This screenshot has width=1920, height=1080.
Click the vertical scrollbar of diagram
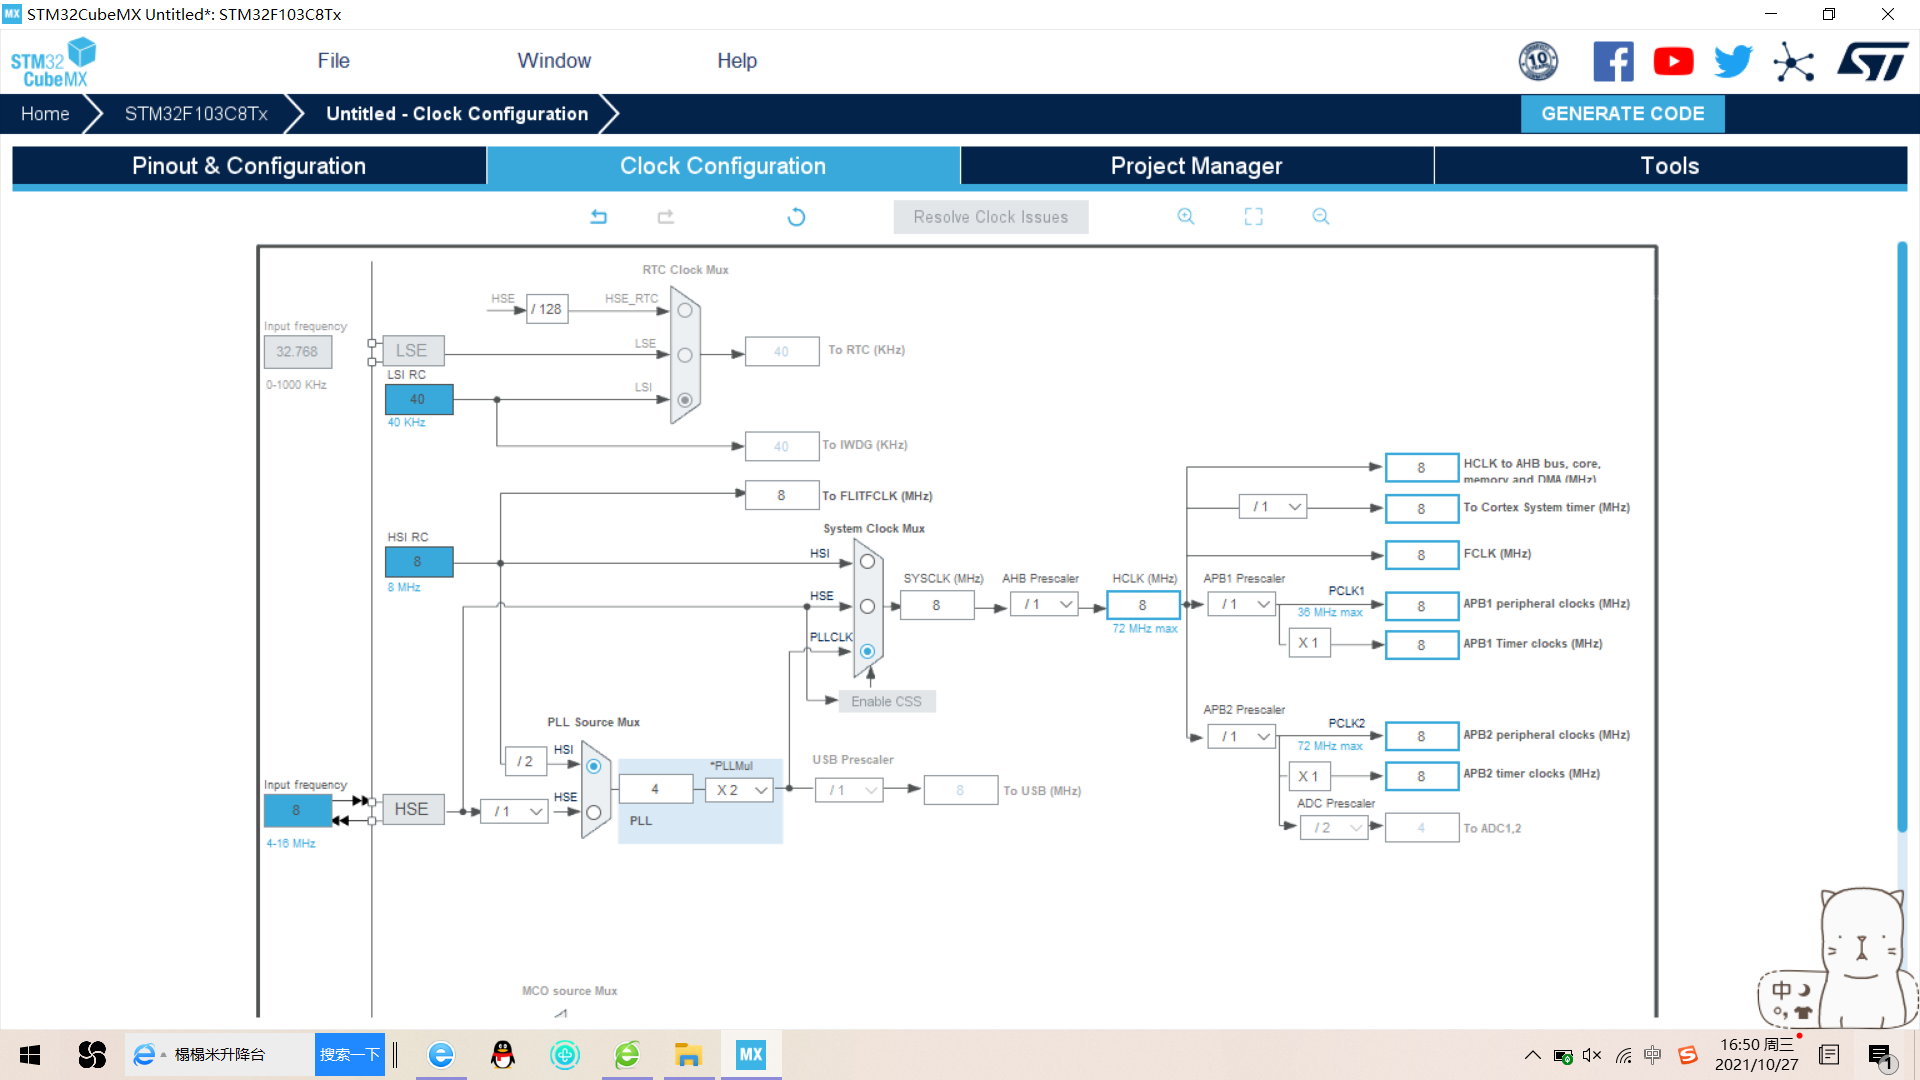tap(1902, 536)
